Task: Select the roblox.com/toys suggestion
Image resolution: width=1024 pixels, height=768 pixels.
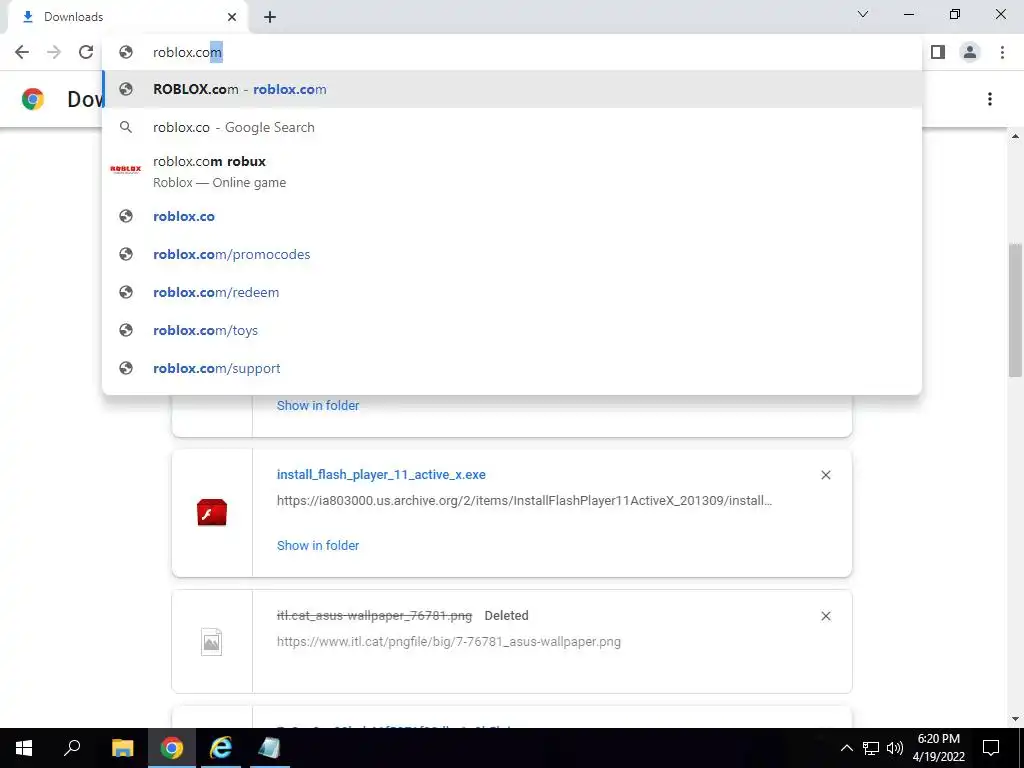Action: [513, 330]
